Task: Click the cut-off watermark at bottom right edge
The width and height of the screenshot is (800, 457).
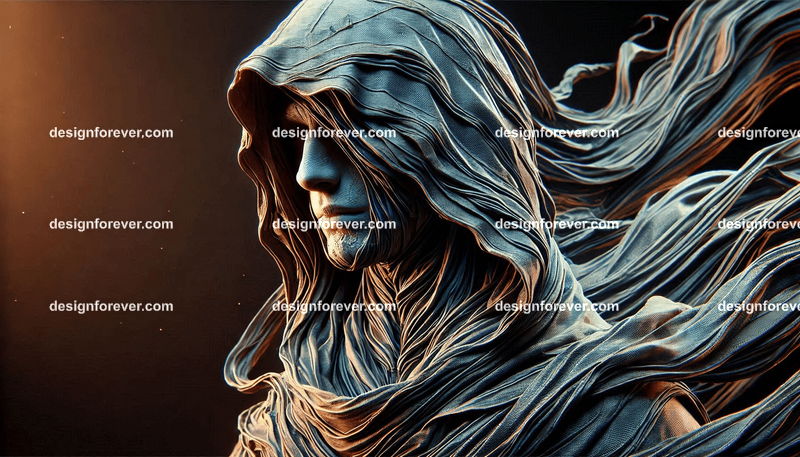Action: tap(759, 307)
